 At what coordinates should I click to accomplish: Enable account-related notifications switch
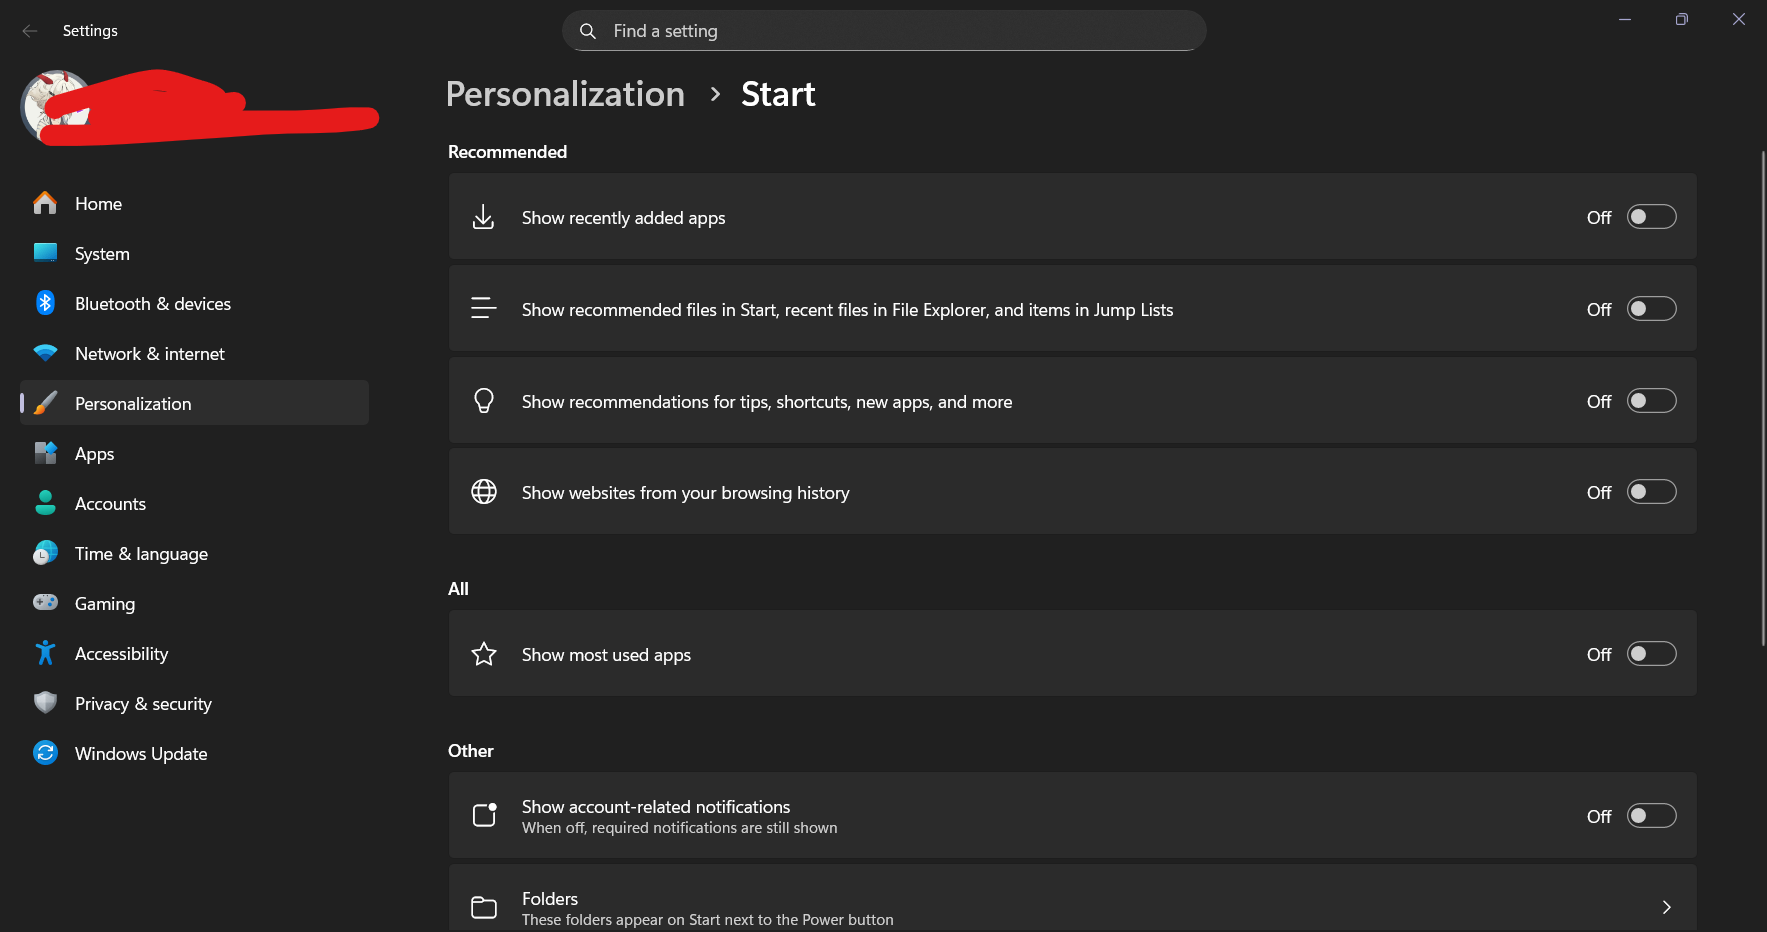[x=1651, y=816]
